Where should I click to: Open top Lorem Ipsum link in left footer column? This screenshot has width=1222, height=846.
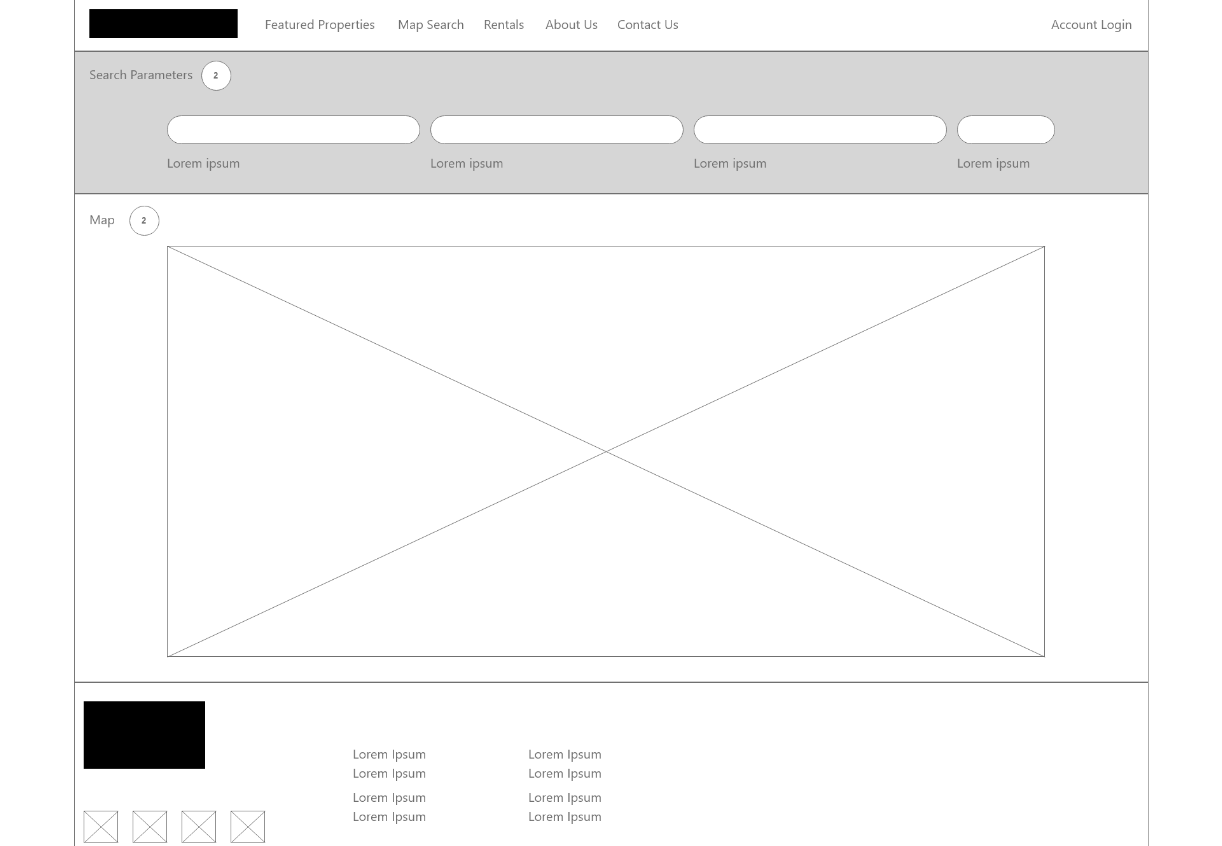click(x=389, y=755)
